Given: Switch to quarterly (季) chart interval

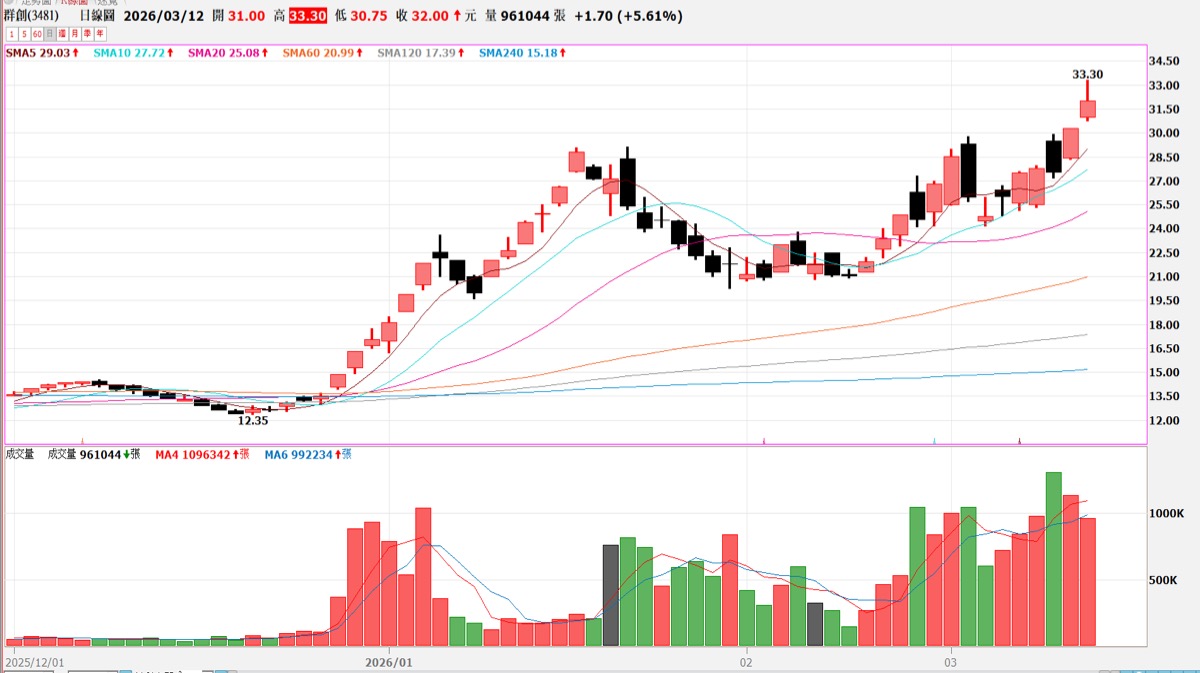Looking at the screenshot, I should (88, 34).
